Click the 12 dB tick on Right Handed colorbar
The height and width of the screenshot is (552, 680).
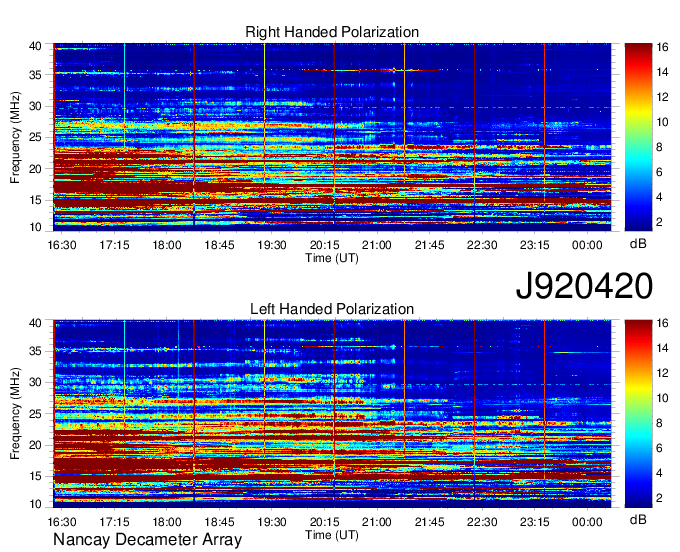pyautogui.click(x=662, y=97)
